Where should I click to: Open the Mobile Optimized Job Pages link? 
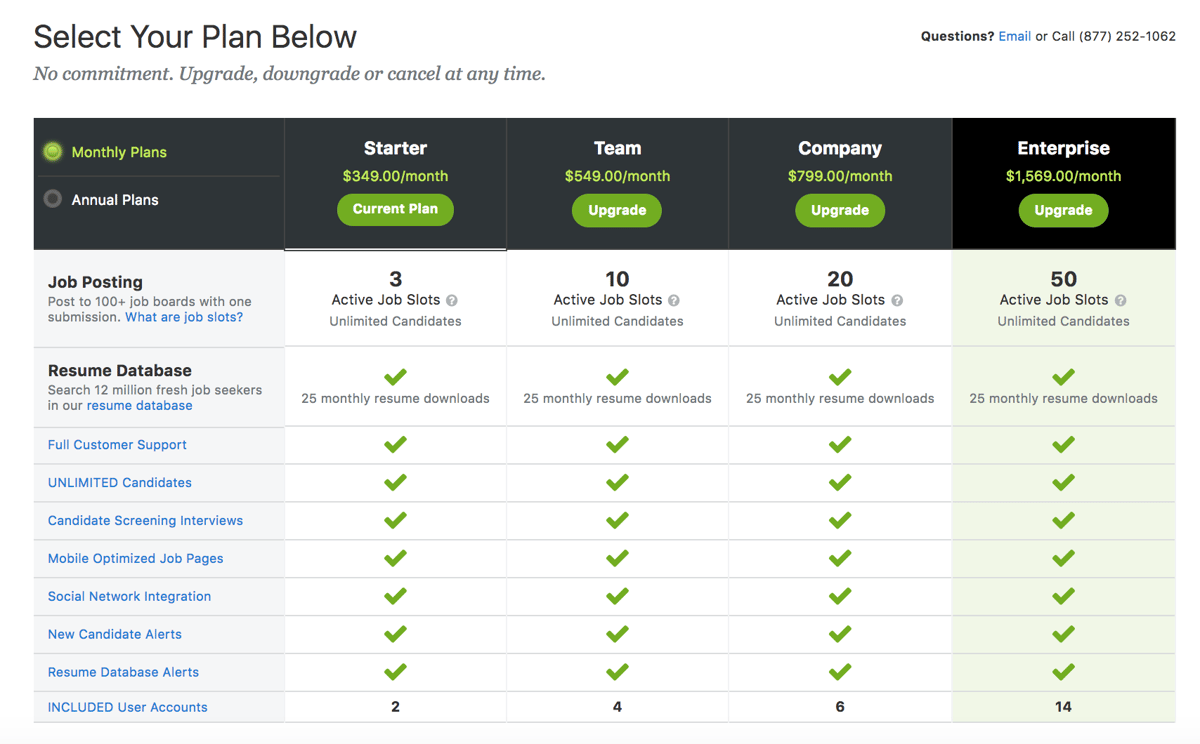pyautogui.click(x=135, y=558)
